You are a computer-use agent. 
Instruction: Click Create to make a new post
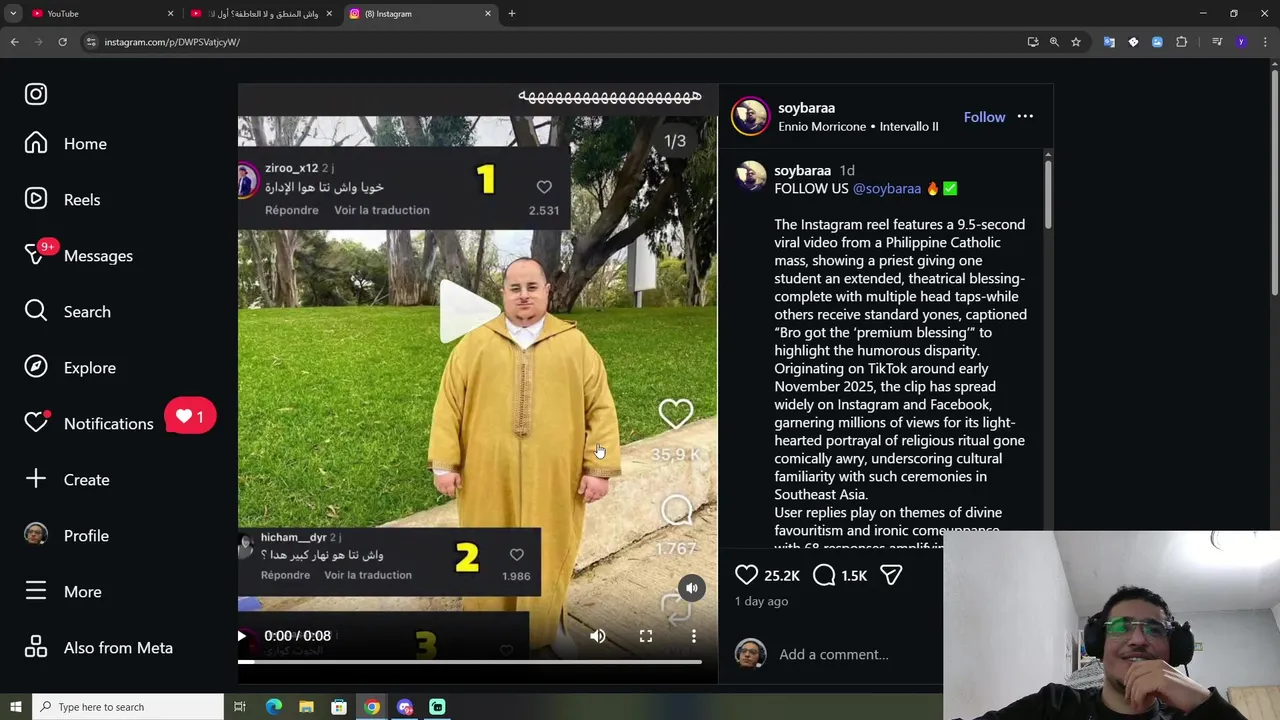pos(67,480)
